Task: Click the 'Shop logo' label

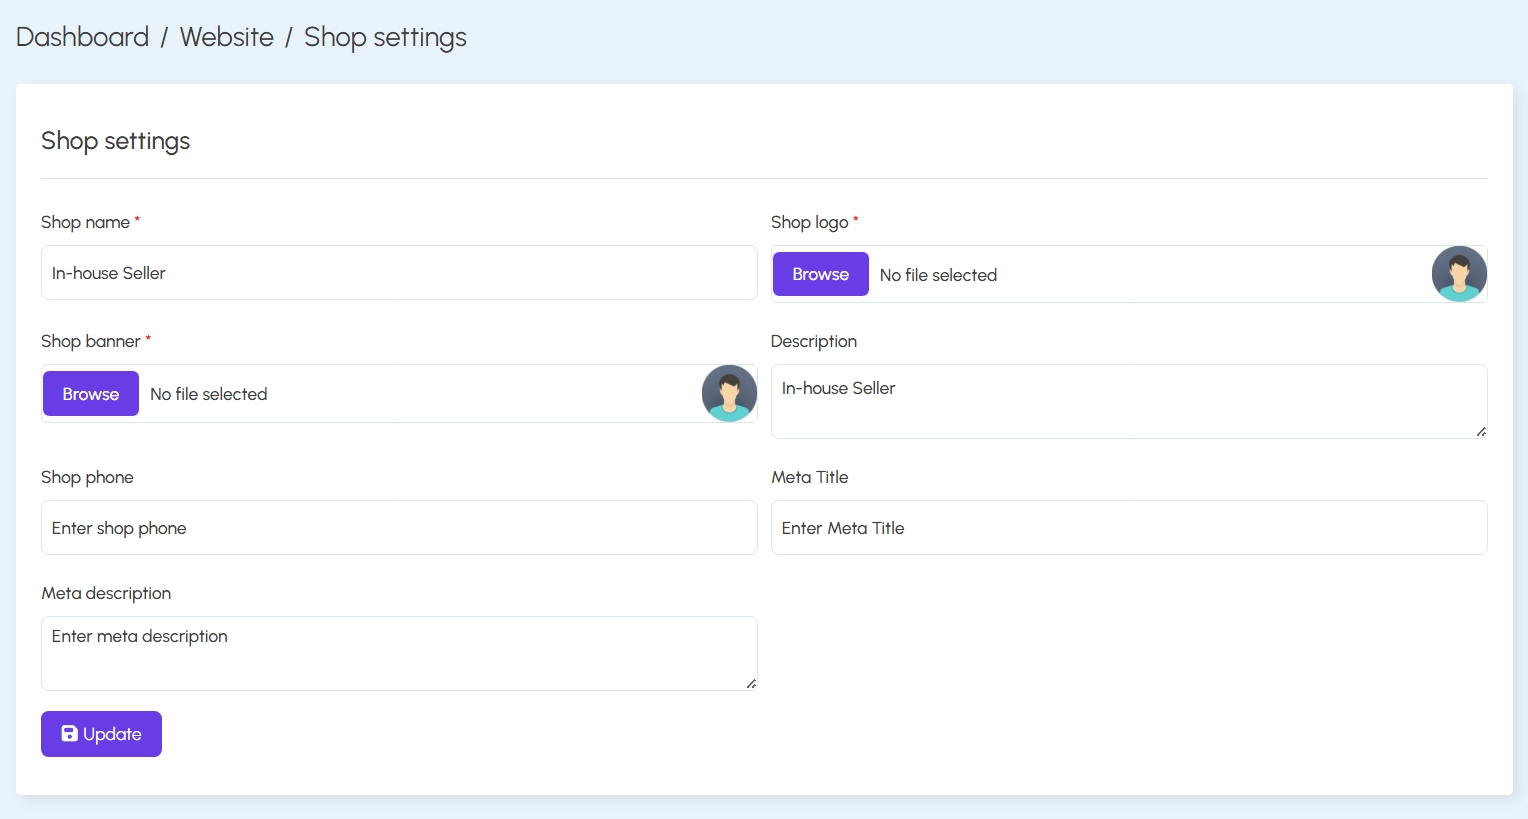Action: pos(809,222)
